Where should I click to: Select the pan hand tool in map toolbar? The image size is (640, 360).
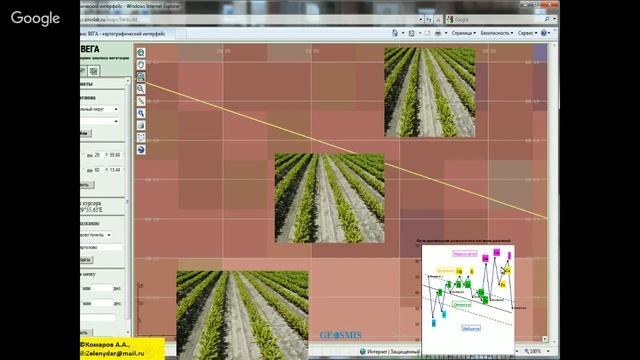[x=141, y=64]
